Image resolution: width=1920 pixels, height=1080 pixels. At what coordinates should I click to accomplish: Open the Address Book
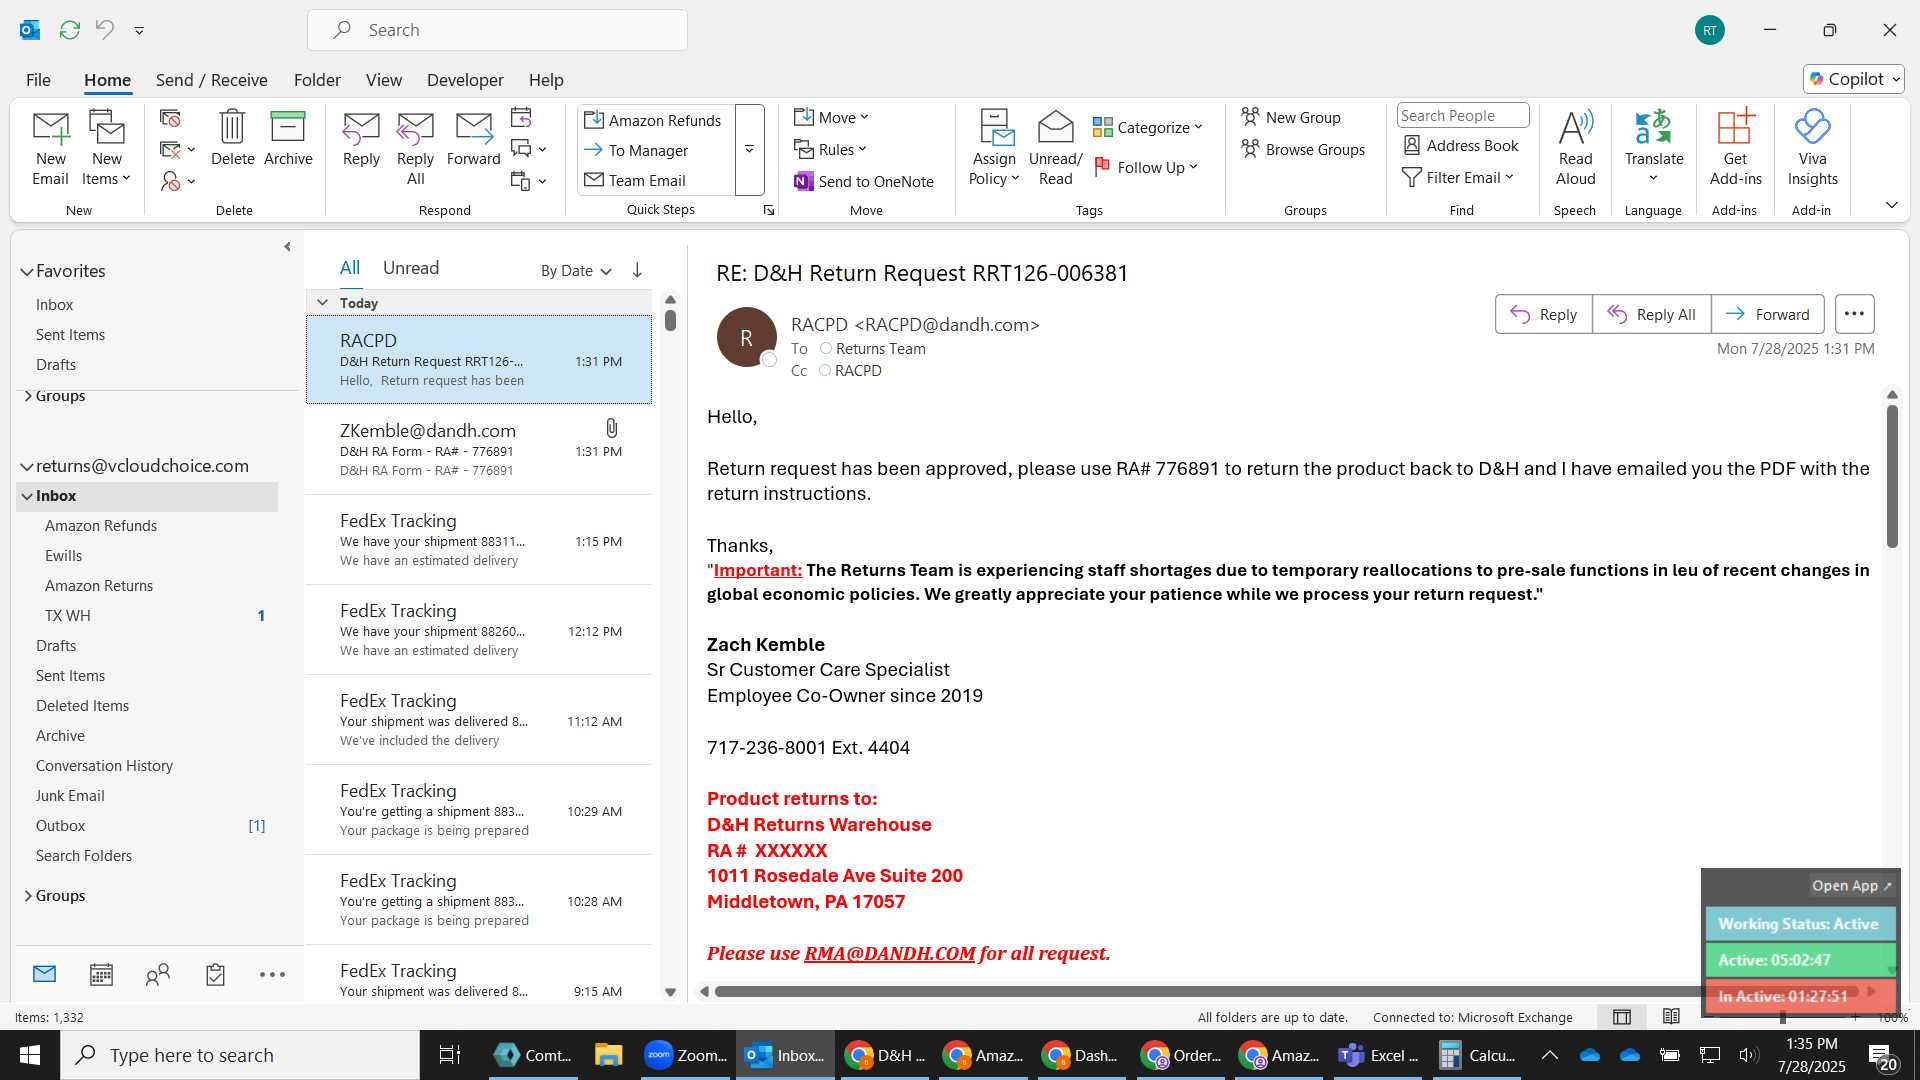pos(1460,145)
